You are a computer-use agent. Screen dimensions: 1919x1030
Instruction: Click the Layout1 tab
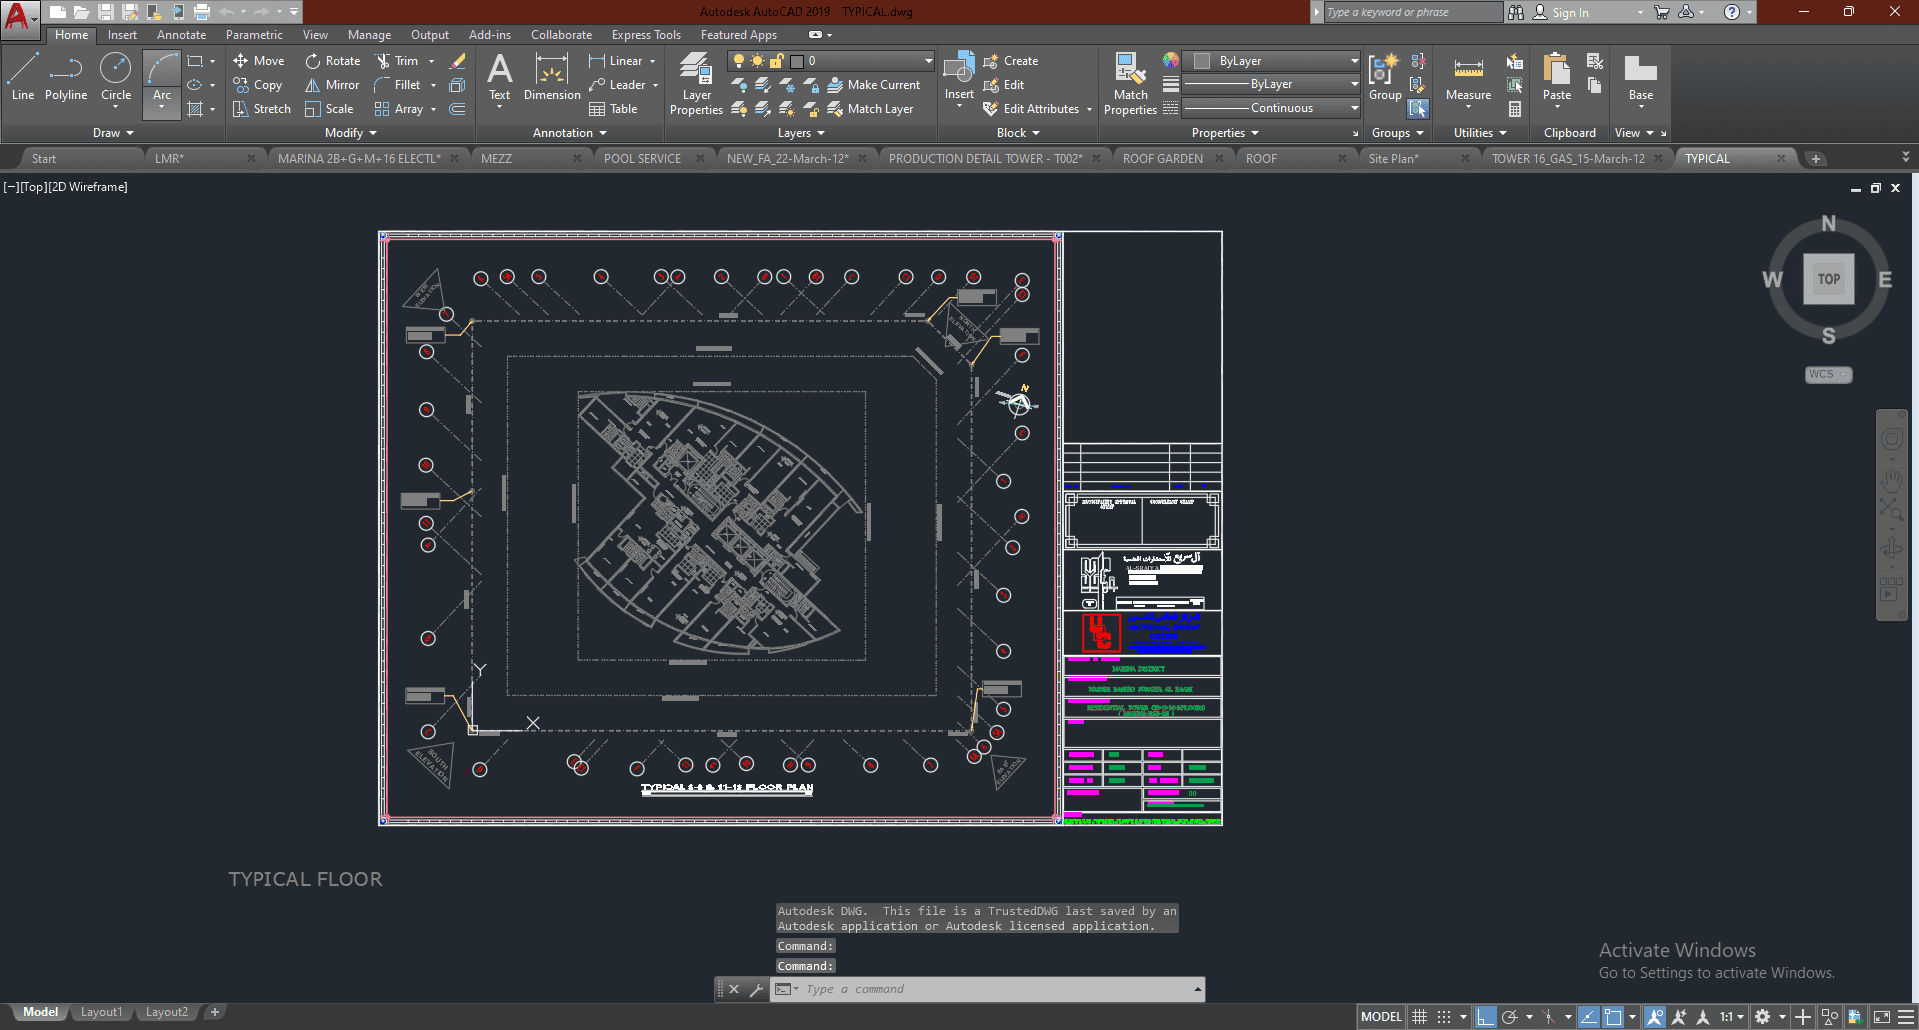(x=101, y=1012)
